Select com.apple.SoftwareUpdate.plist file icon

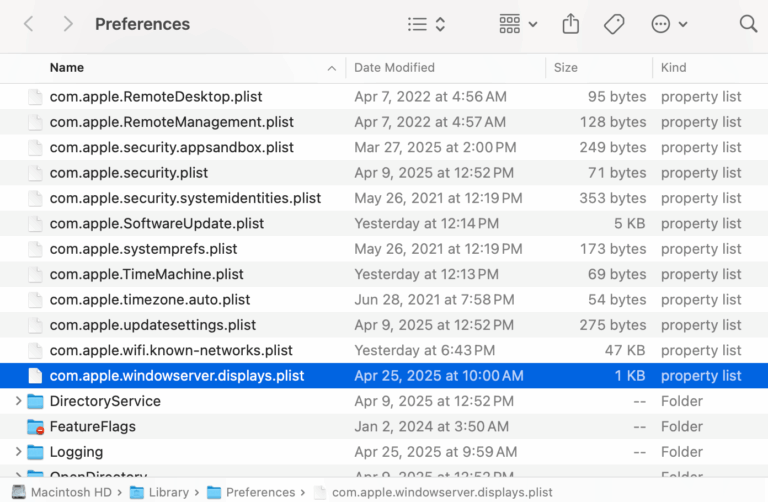pyautogui.click(x=35, y=223)
